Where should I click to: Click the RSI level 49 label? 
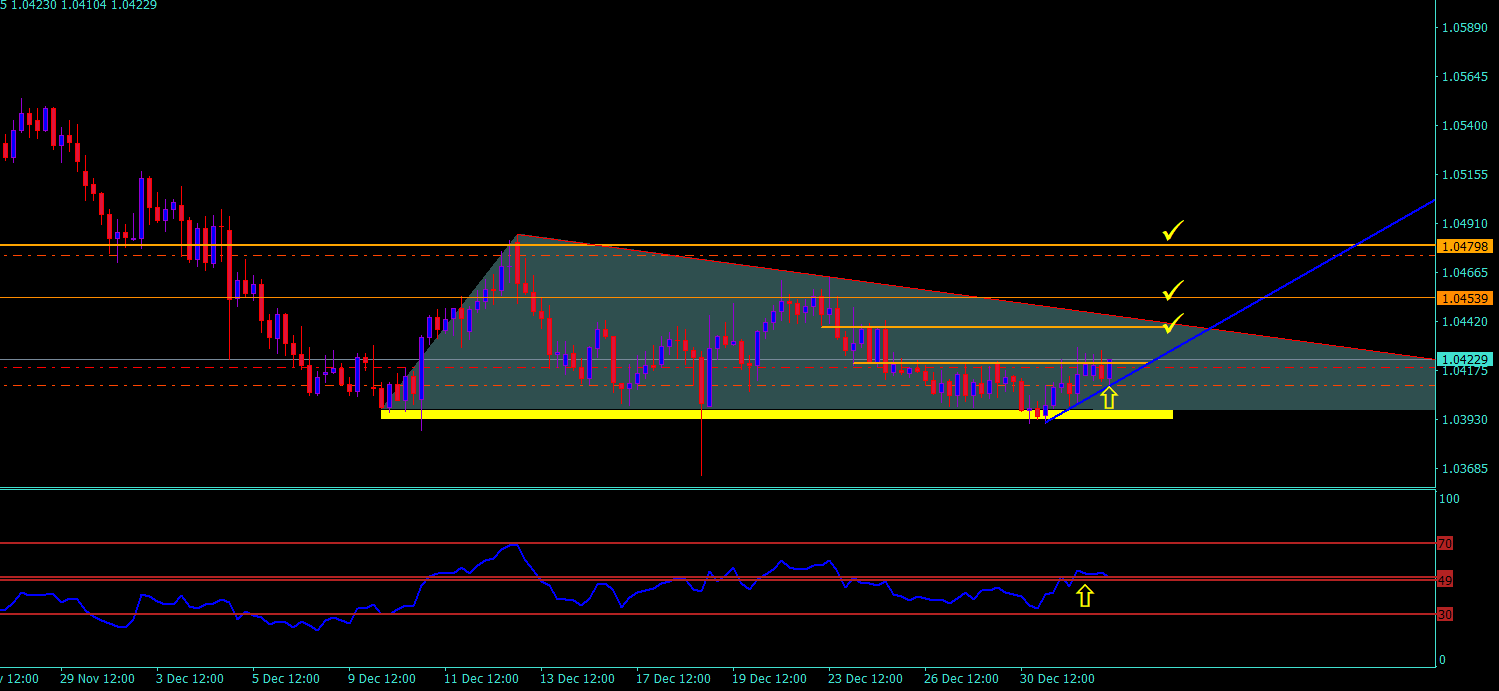pos(1444,580)
